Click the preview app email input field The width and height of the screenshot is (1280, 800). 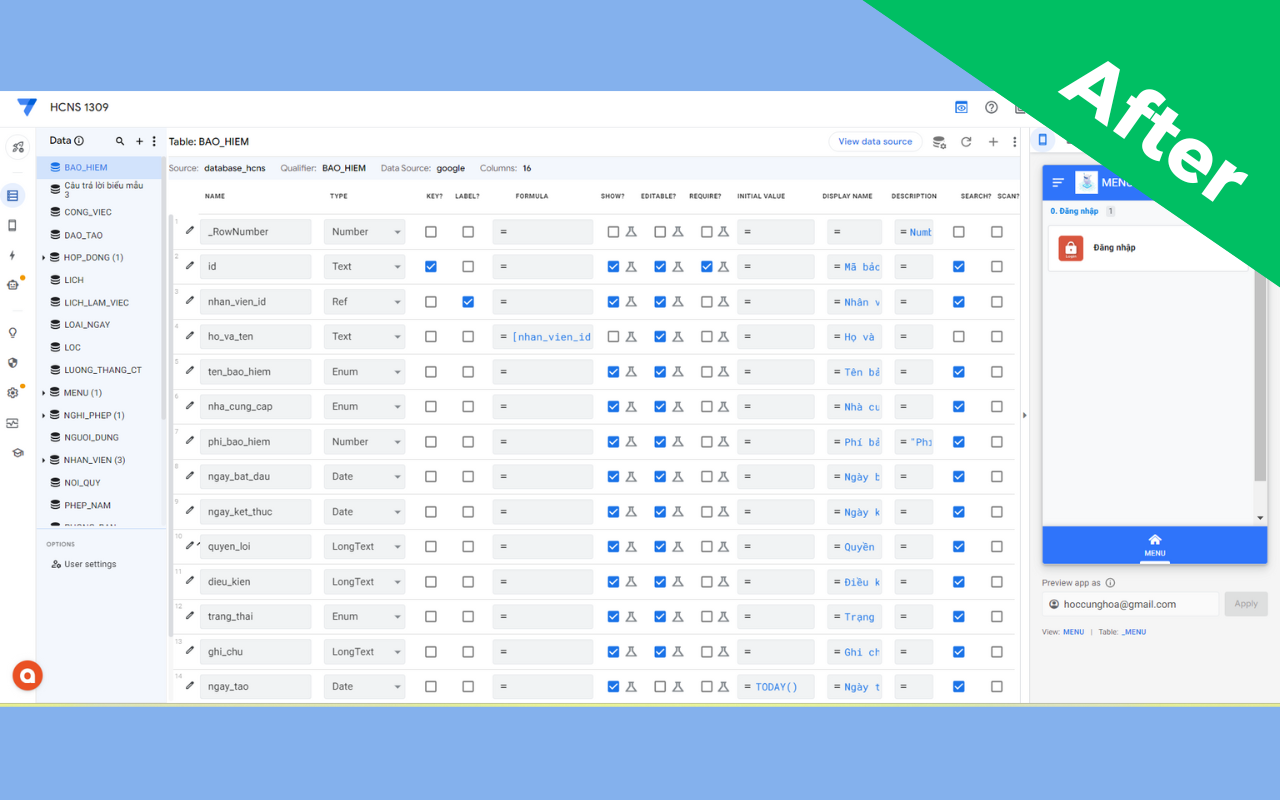[1129, 604]
